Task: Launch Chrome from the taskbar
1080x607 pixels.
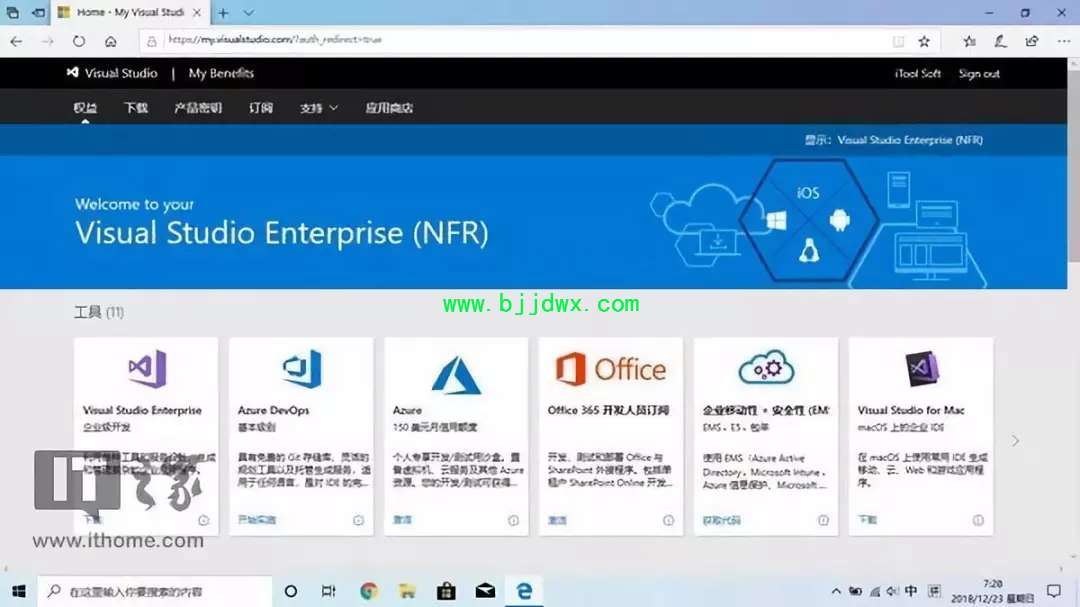Action: coord(368,591)
